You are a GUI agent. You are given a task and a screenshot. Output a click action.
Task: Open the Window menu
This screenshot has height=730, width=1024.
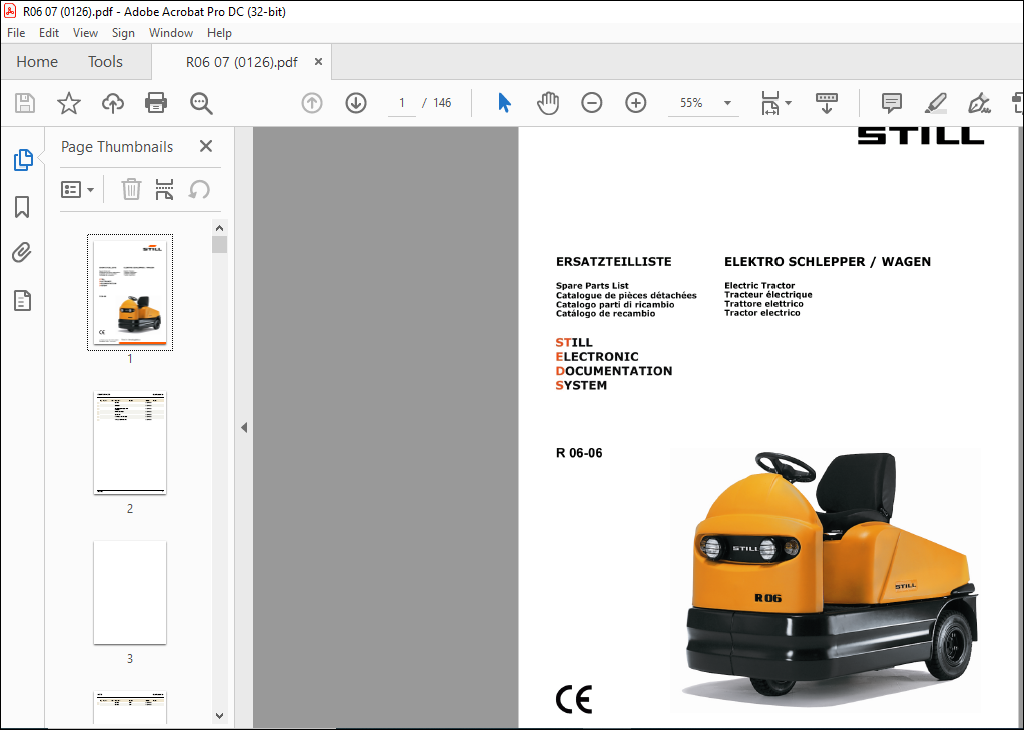170,33
